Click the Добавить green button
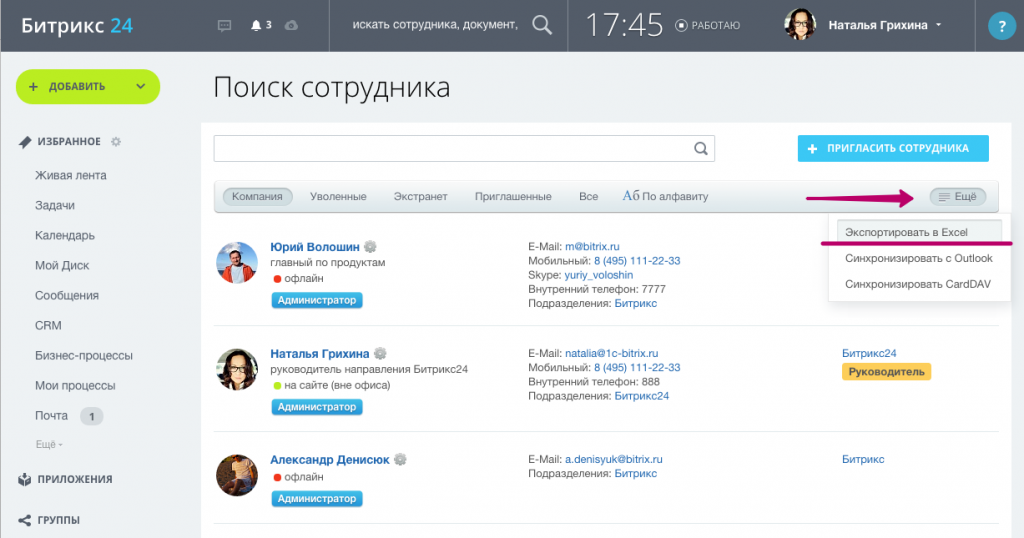 (88, 86)
